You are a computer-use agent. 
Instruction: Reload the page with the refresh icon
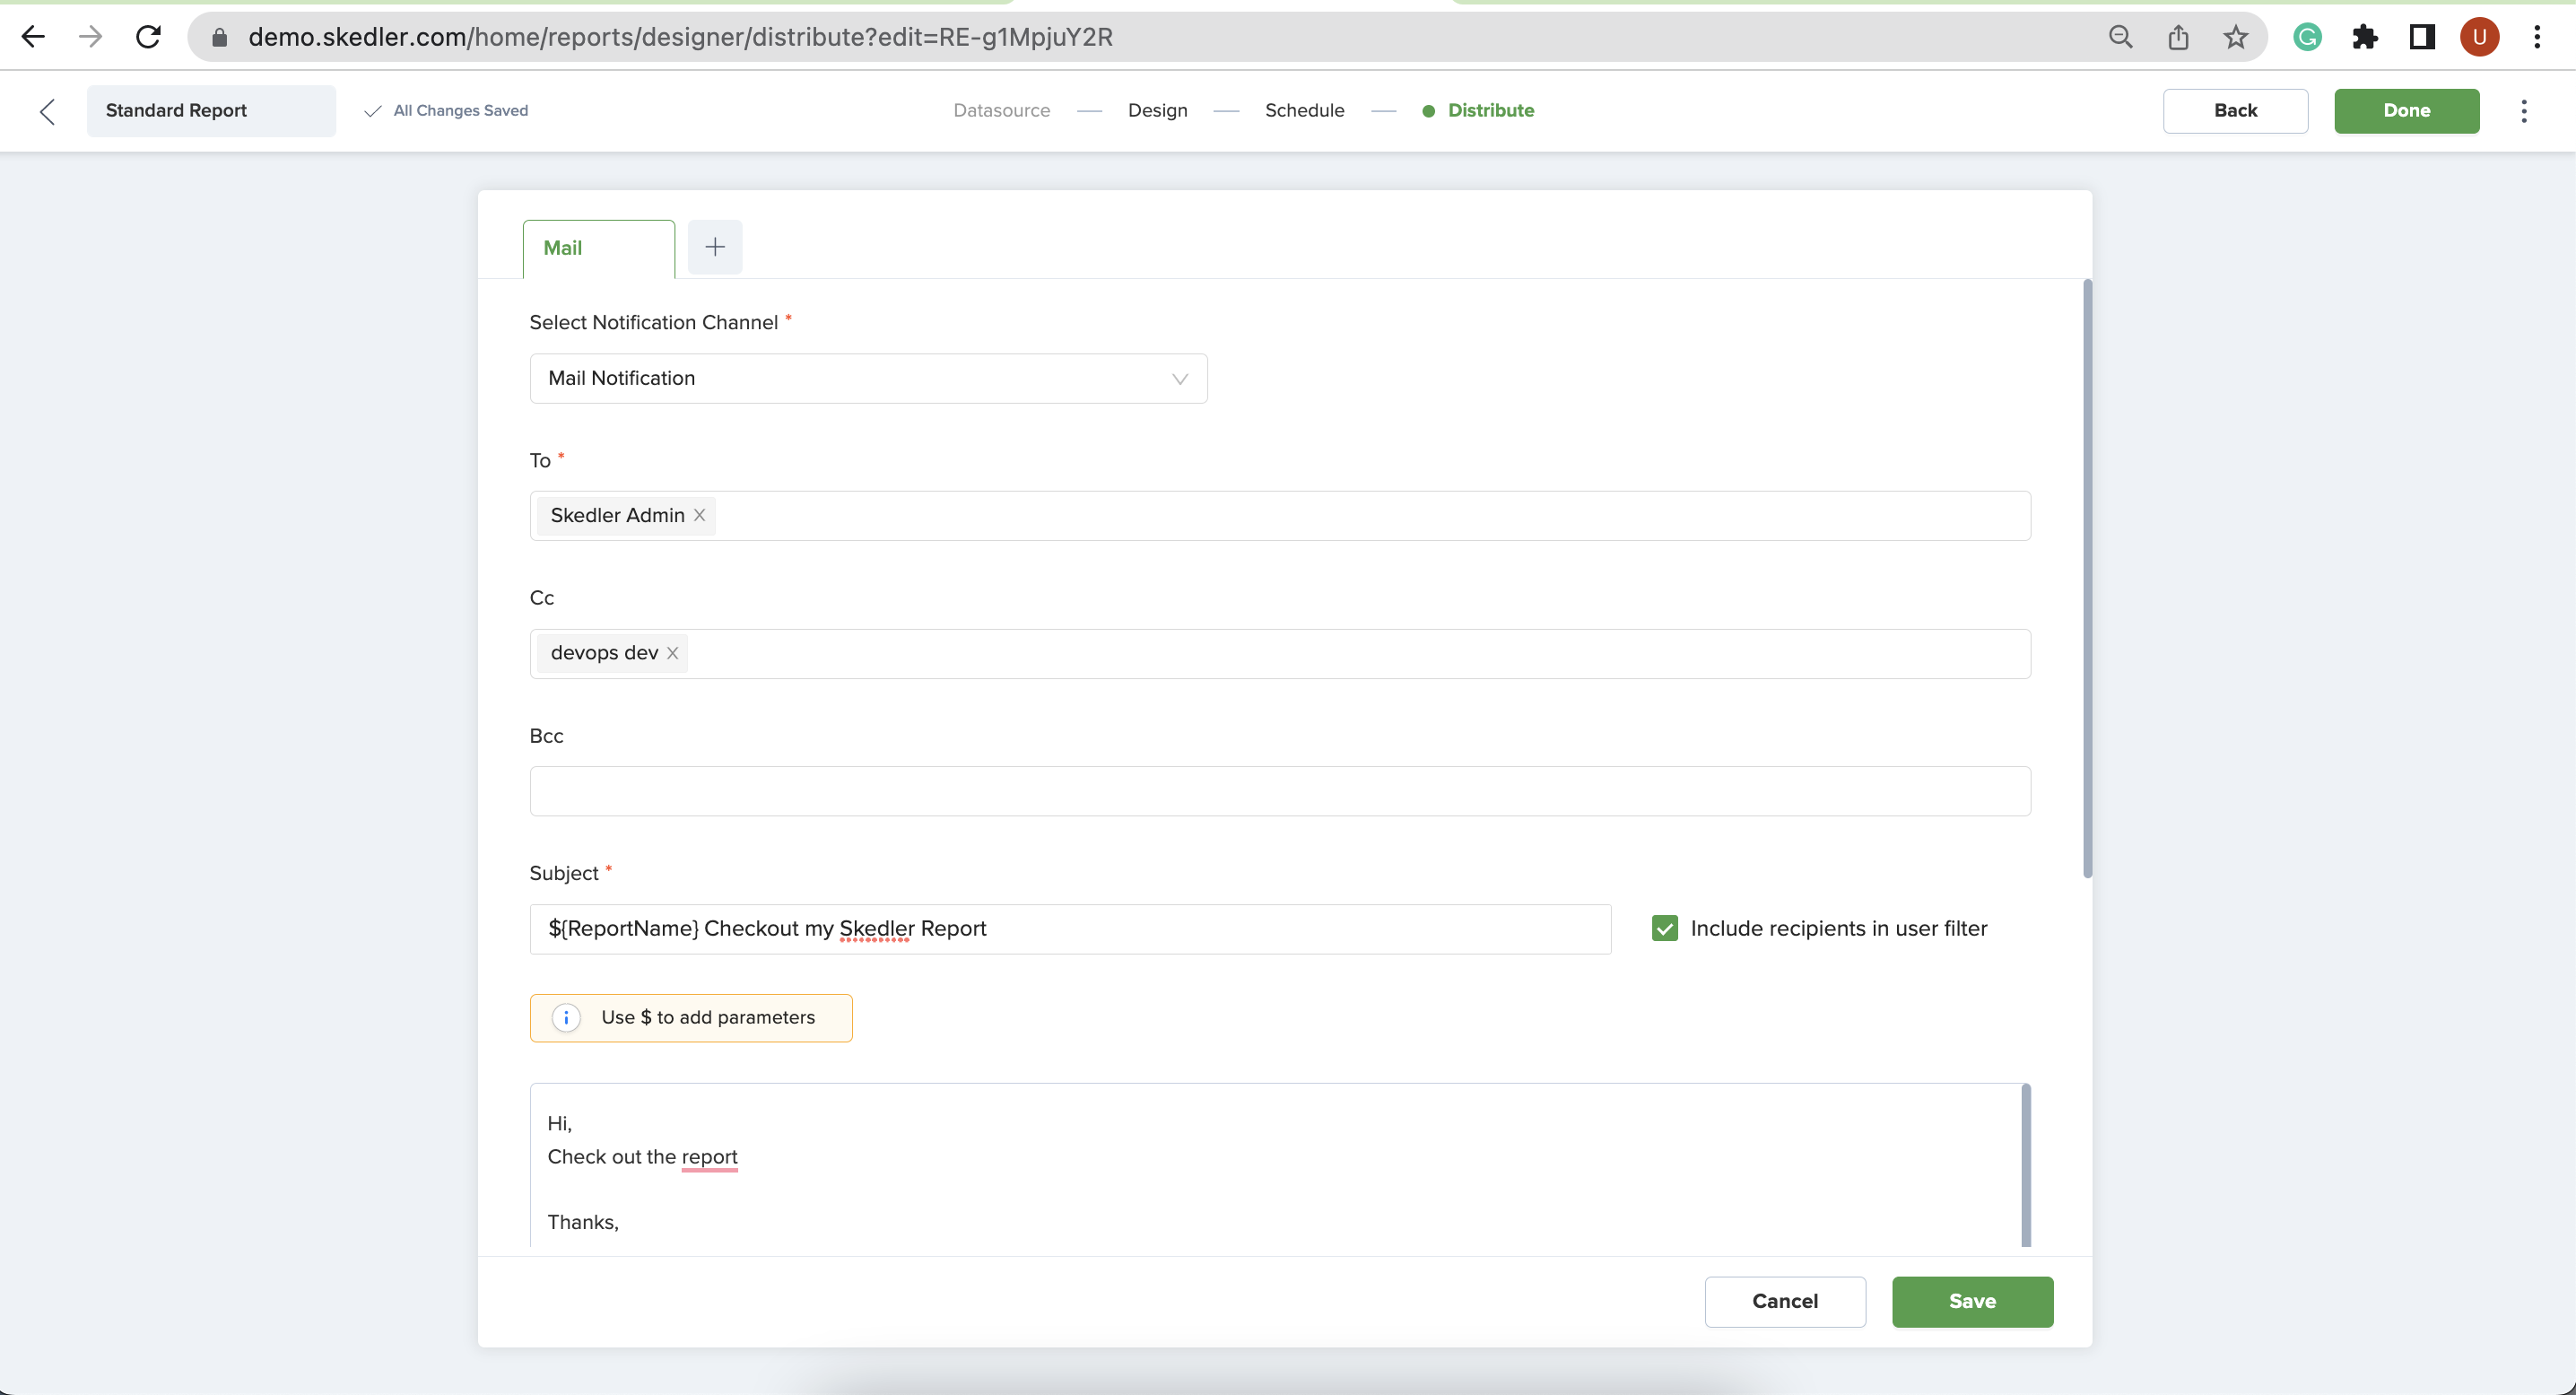(148, 37)
